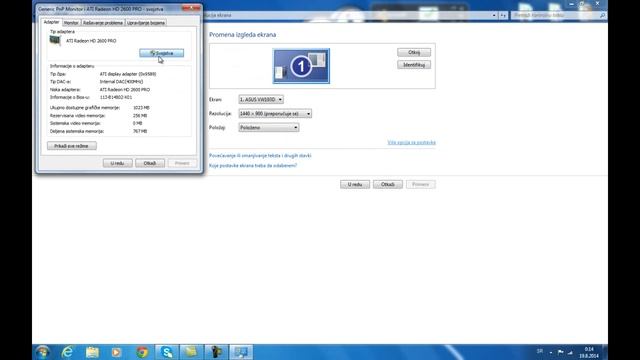Image resolution: width=640 pixels, height=360 pixels.
Task: Click U redu in the screen resolution window
Action: (355, 184)
